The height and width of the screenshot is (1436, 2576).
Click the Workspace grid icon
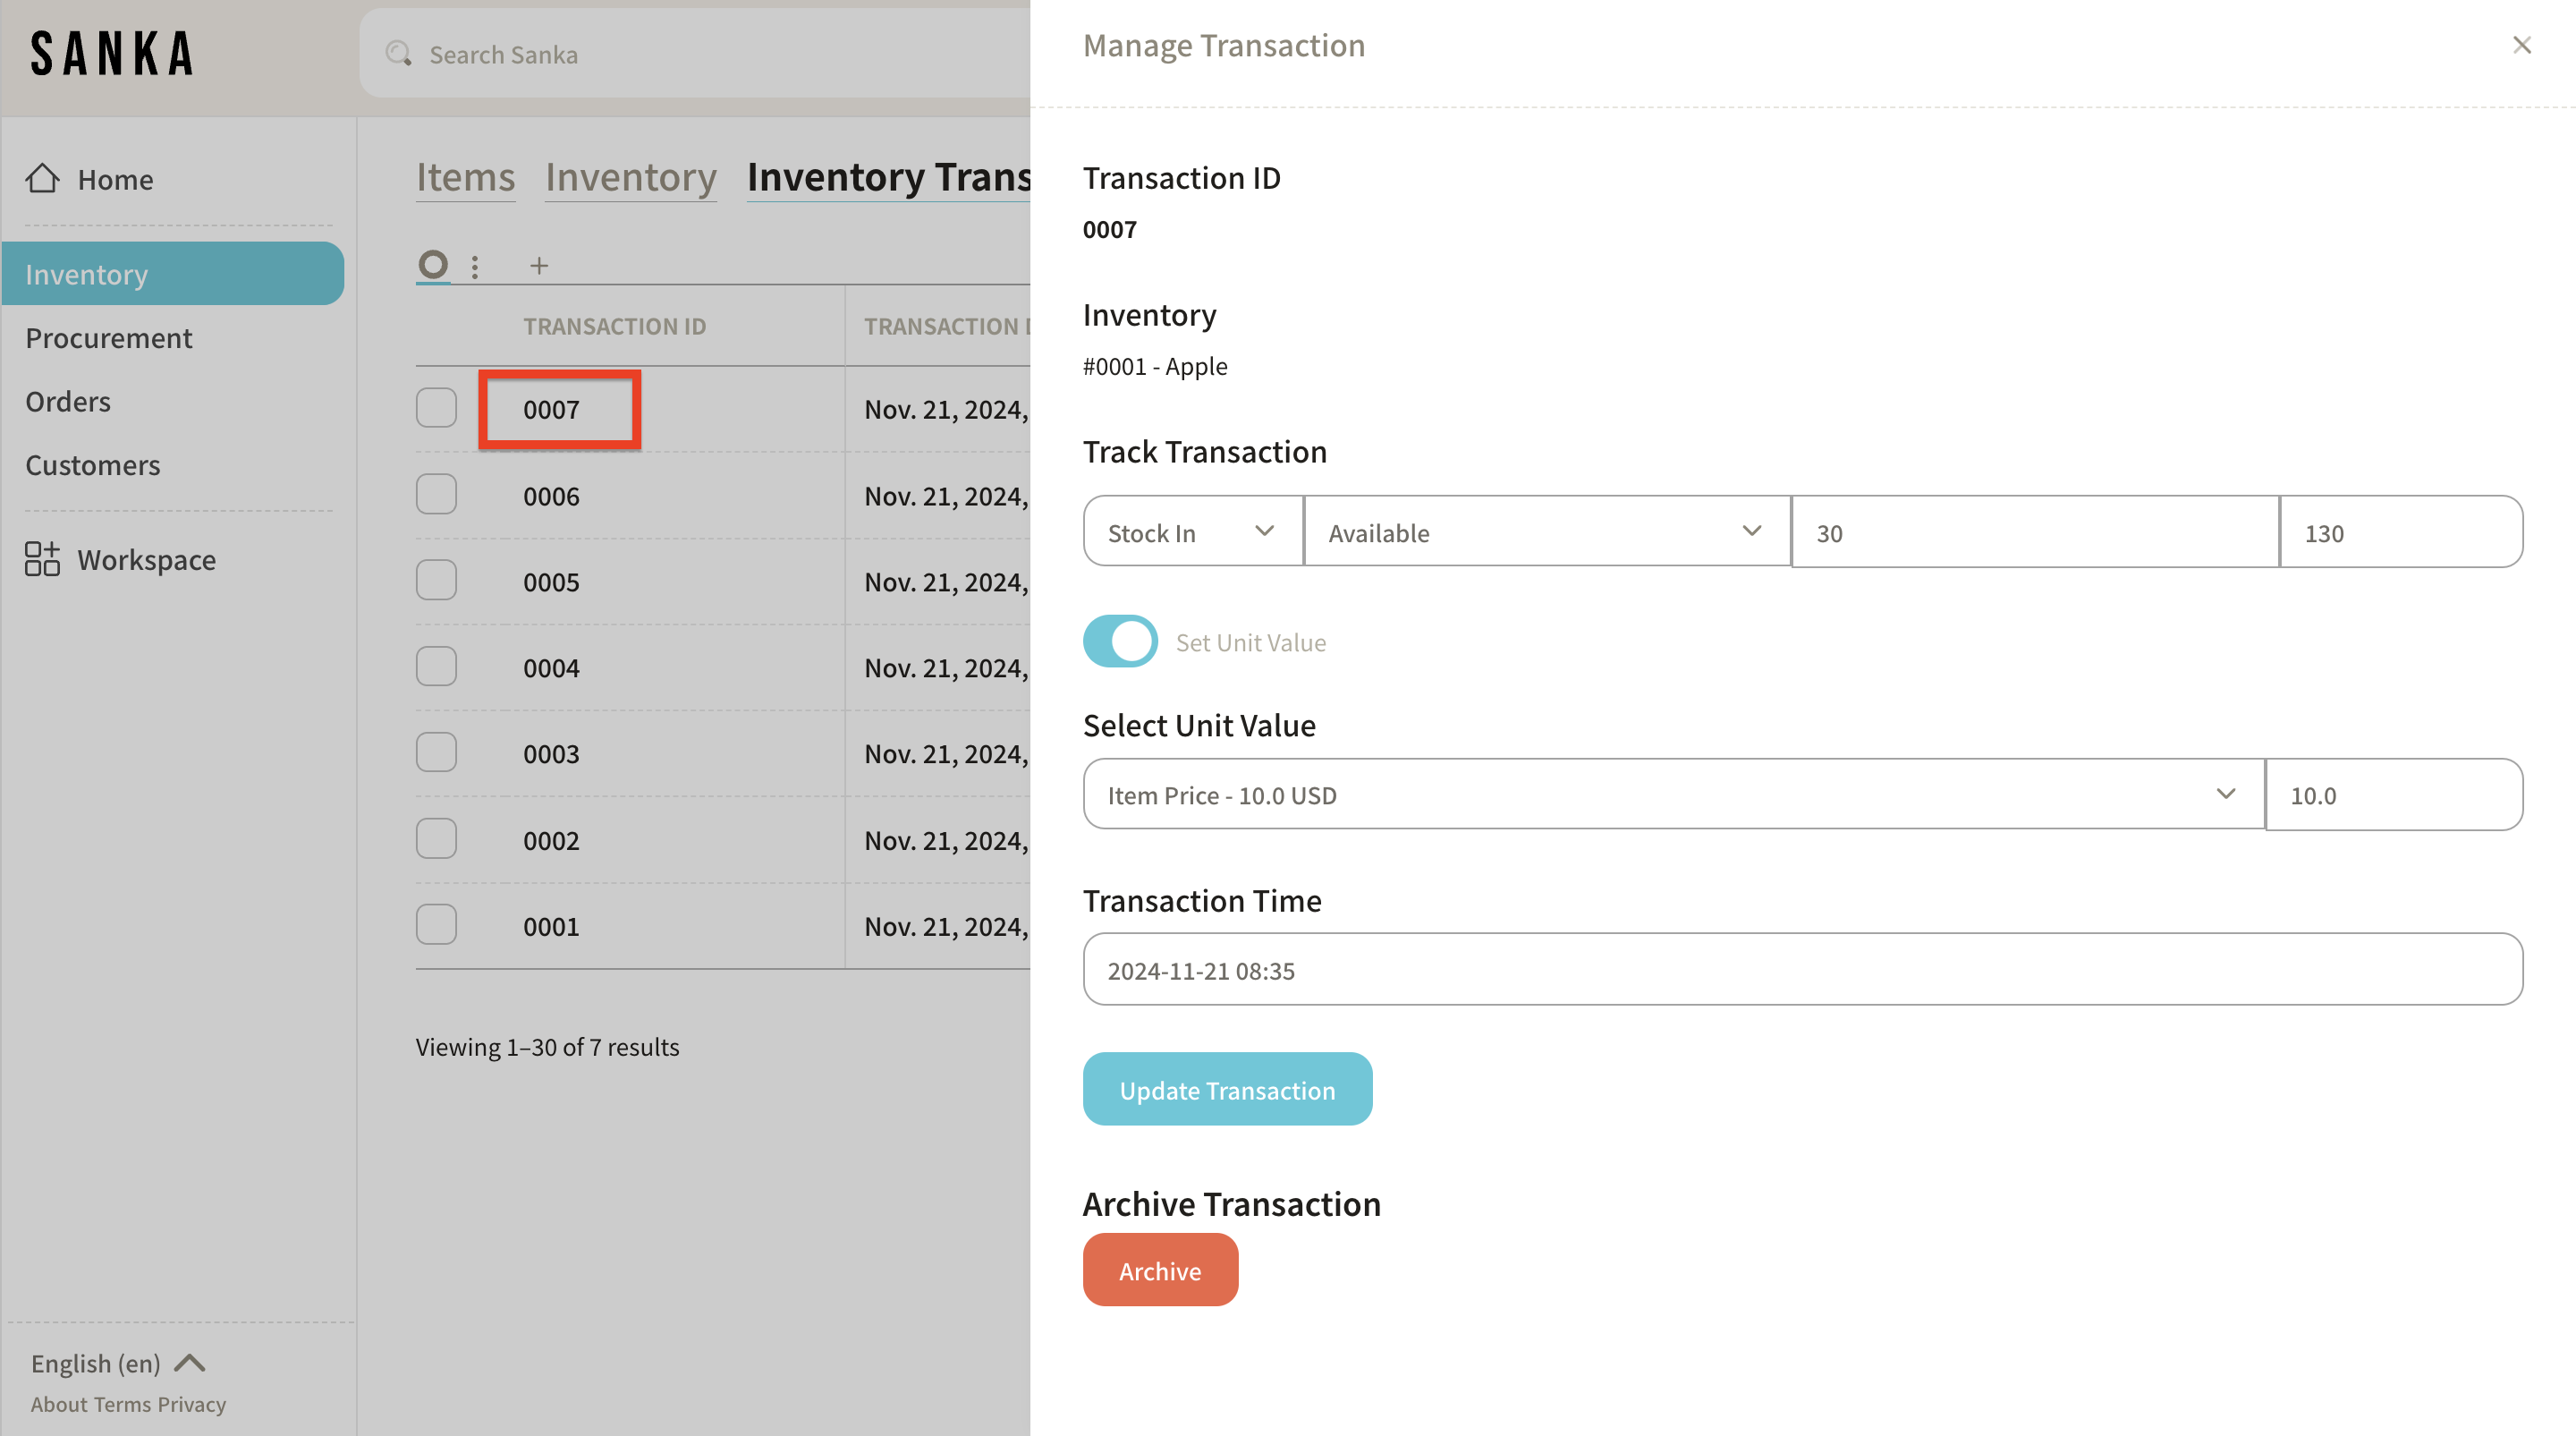(x=42, y=559)
